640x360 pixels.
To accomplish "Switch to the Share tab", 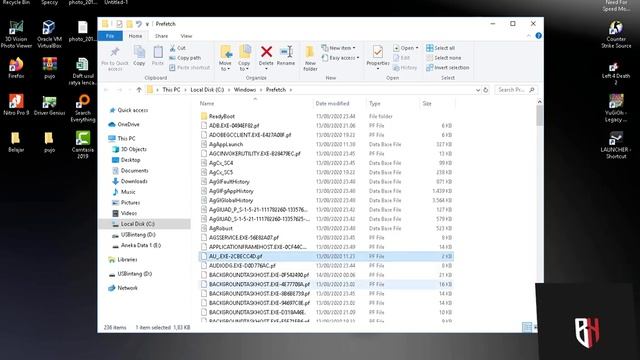I will click(161, 36).
